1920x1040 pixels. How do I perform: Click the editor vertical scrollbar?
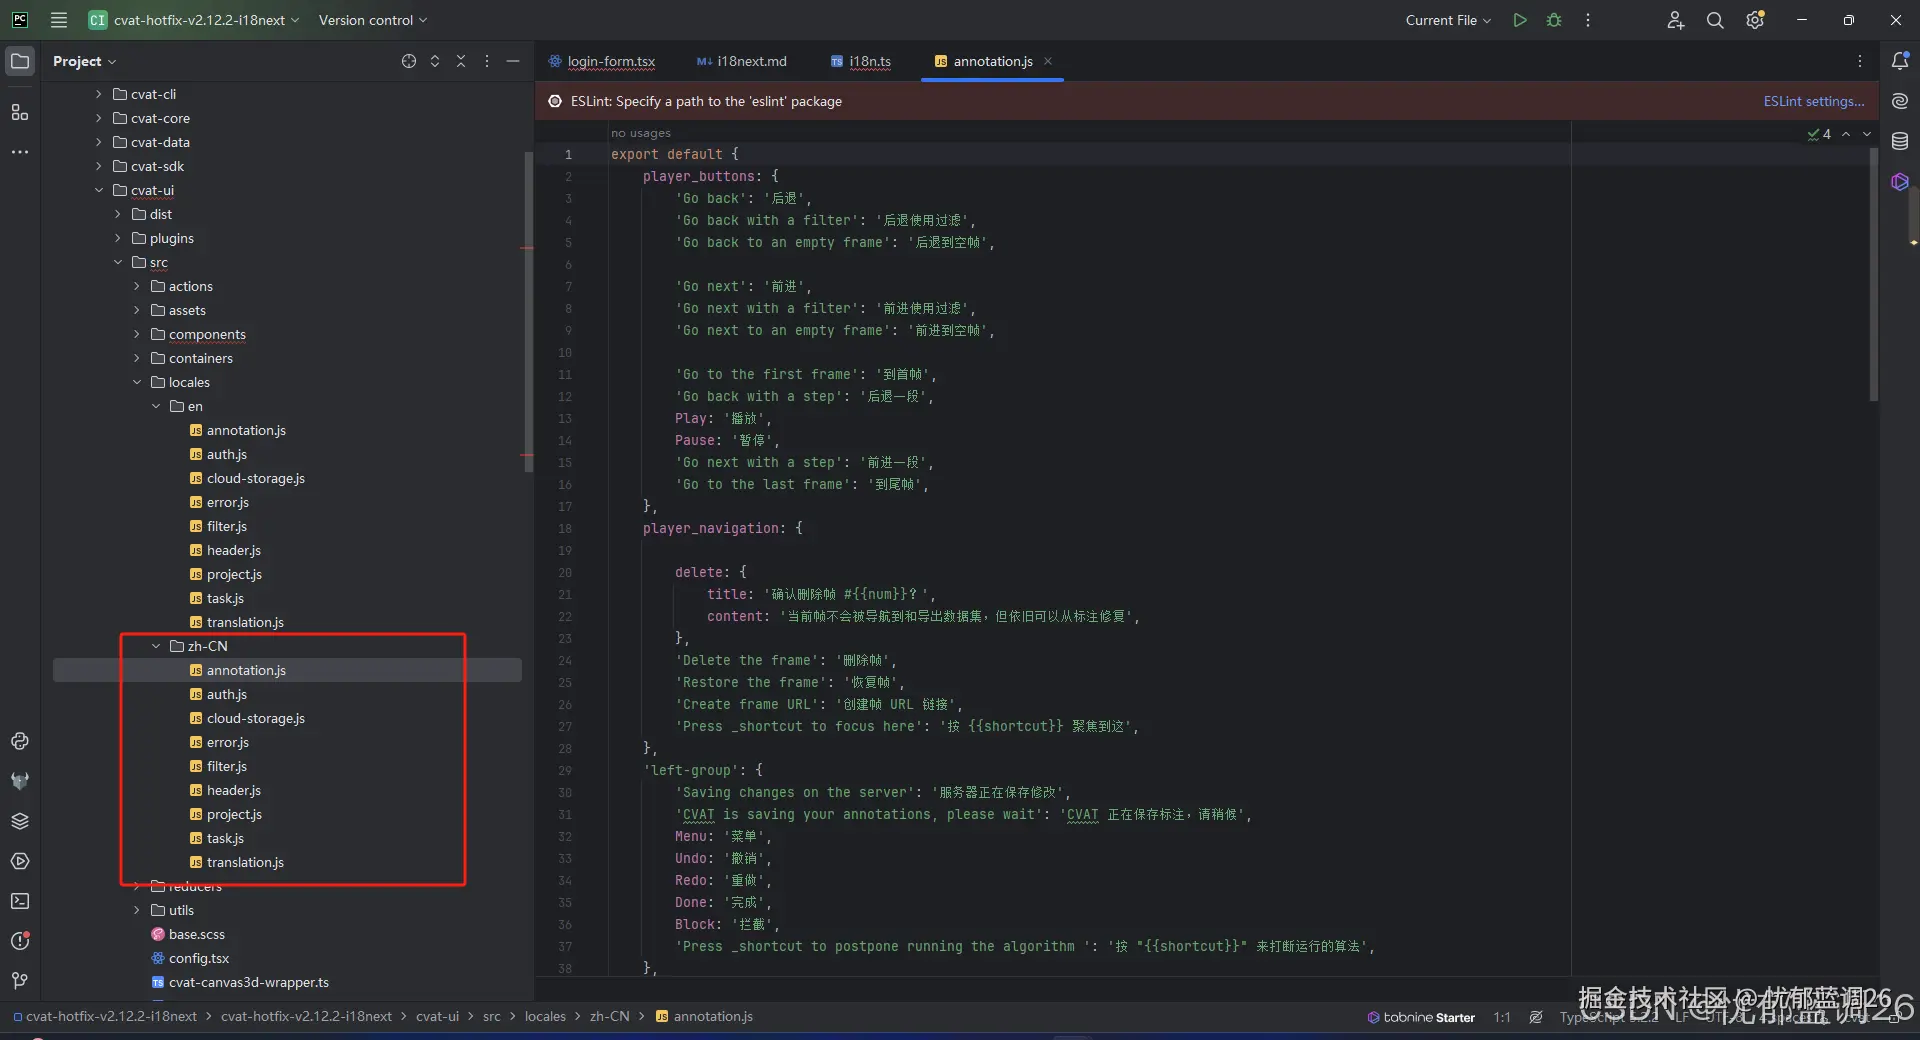click(x=1873, y=273)
